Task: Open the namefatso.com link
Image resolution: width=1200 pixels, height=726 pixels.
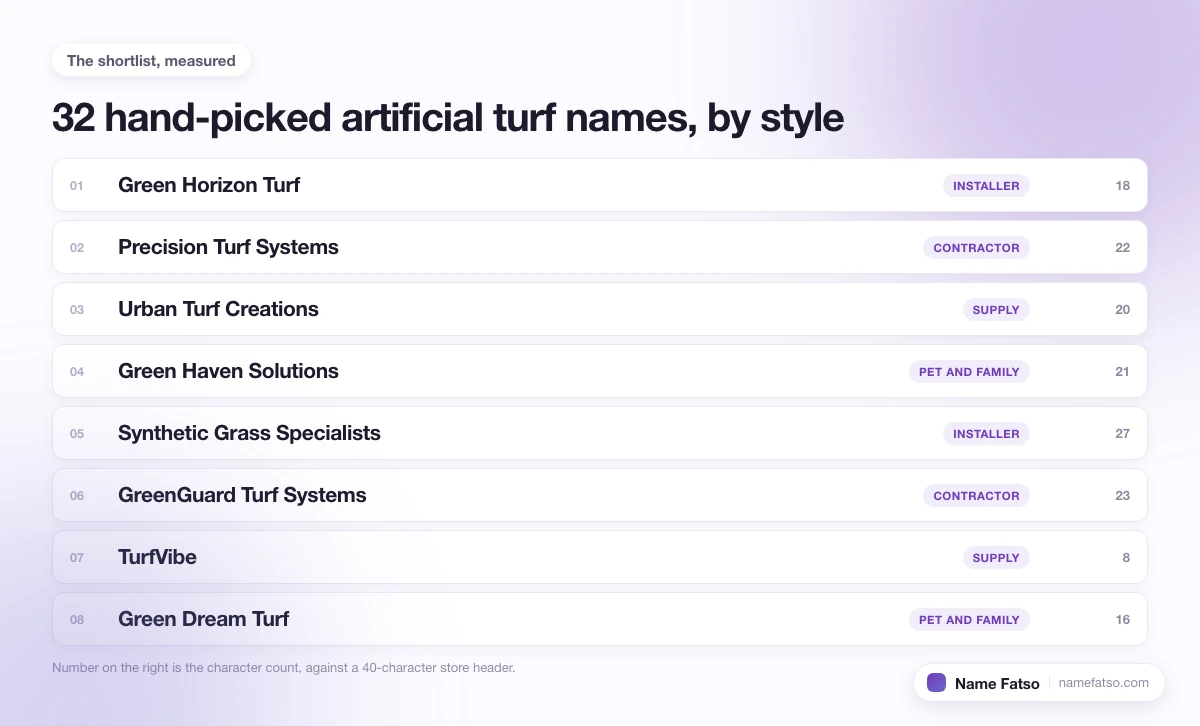Action: click(x=1104, y=683)
